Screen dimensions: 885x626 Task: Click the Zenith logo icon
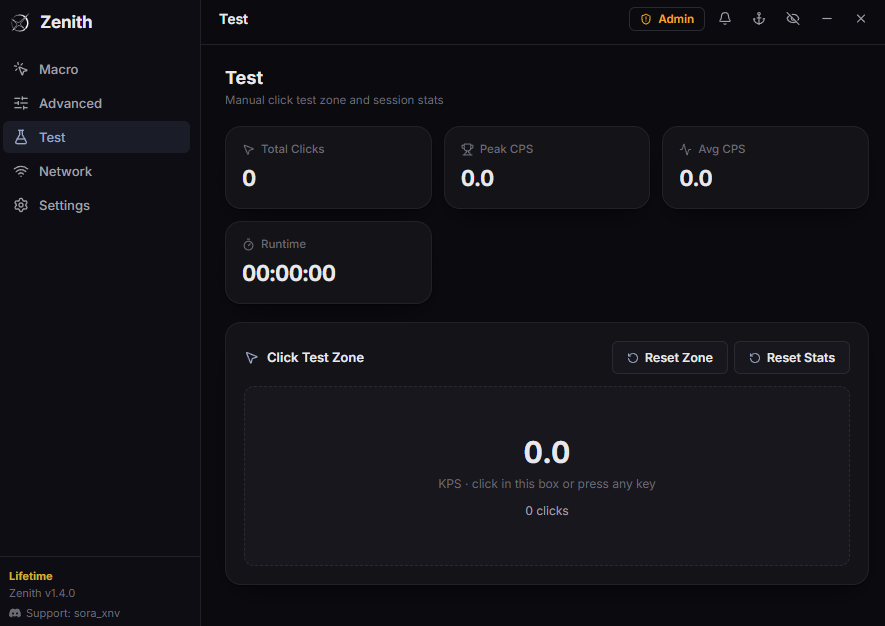(20, 23)
